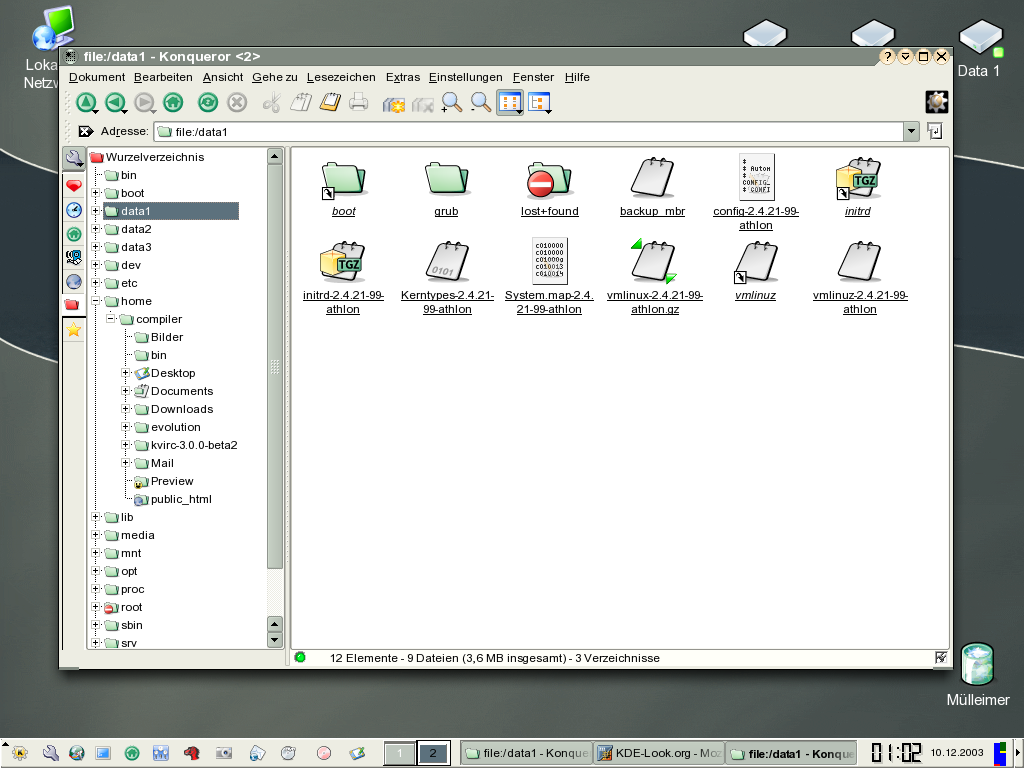
Task: Open the Lesezeichen menu
Action: tap(341, 77)
